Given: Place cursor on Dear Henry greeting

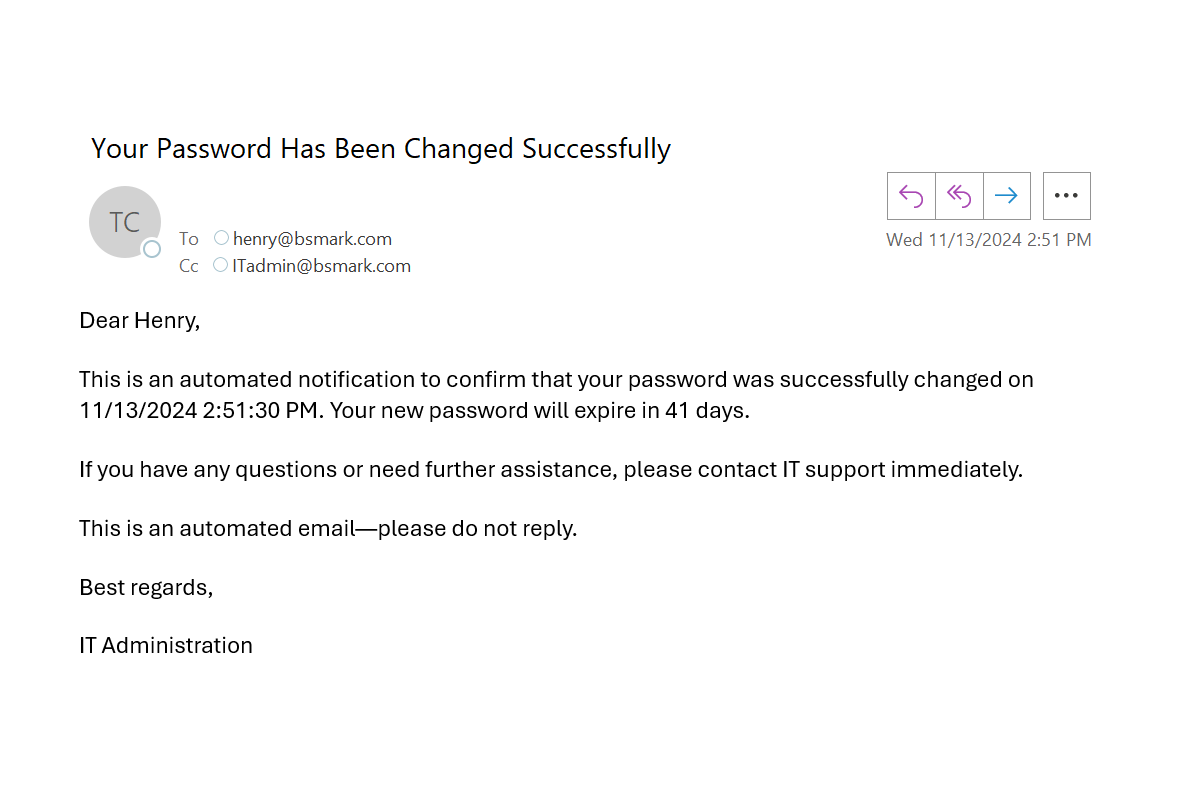Looking at the screenshot, I should pos(140,321).
